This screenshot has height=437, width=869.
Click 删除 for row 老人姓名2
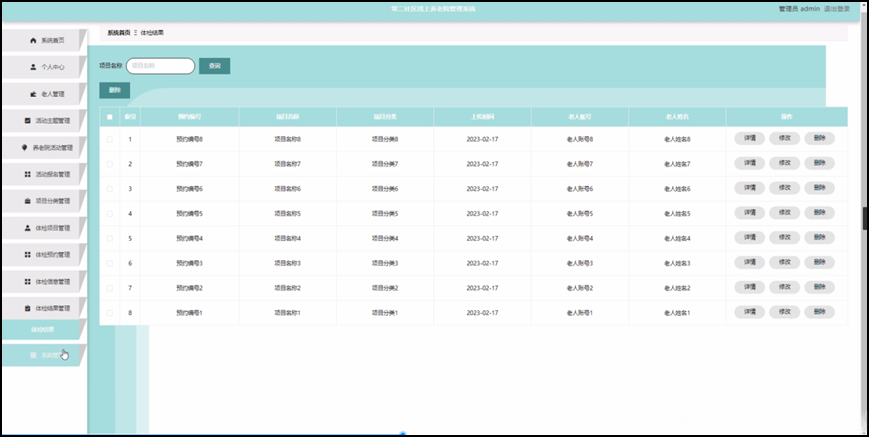820,287
